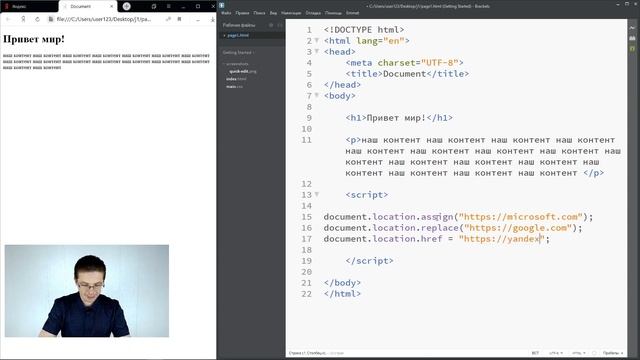The image size is (640, 360).
Task: Click line number 15 in gutter
Action: coord(307,217)
